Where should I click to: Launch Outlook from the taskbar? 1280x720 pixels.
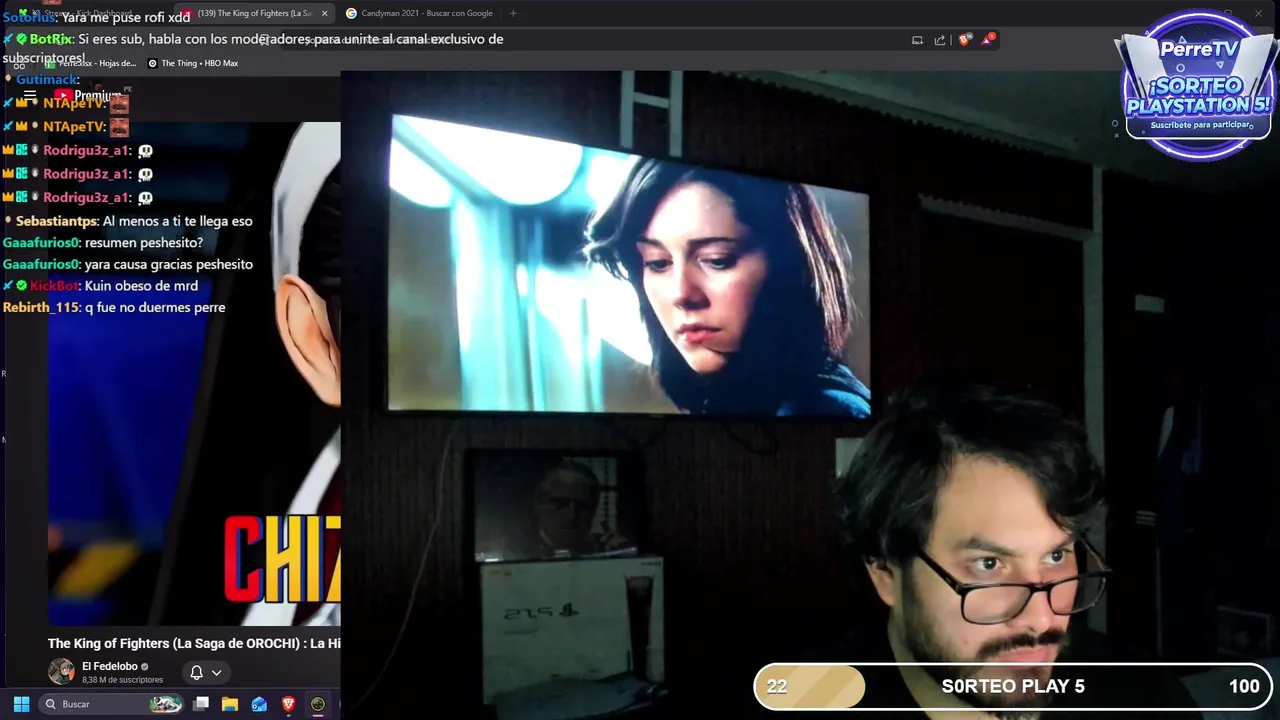click(x=259, y=704)
